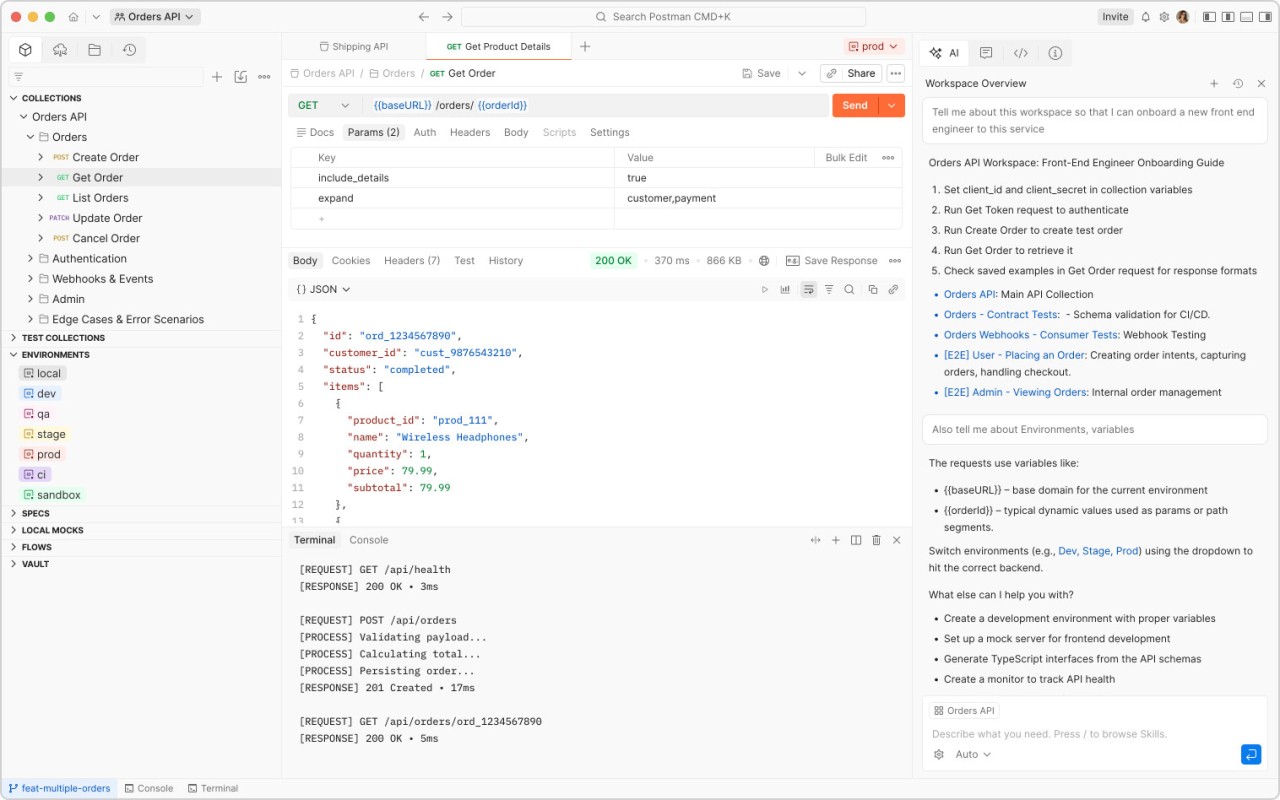Image resolution: width=1280 pixels, height=800 pixels.
Task: Switch to the Headers request tab
Action: point(469,132)
